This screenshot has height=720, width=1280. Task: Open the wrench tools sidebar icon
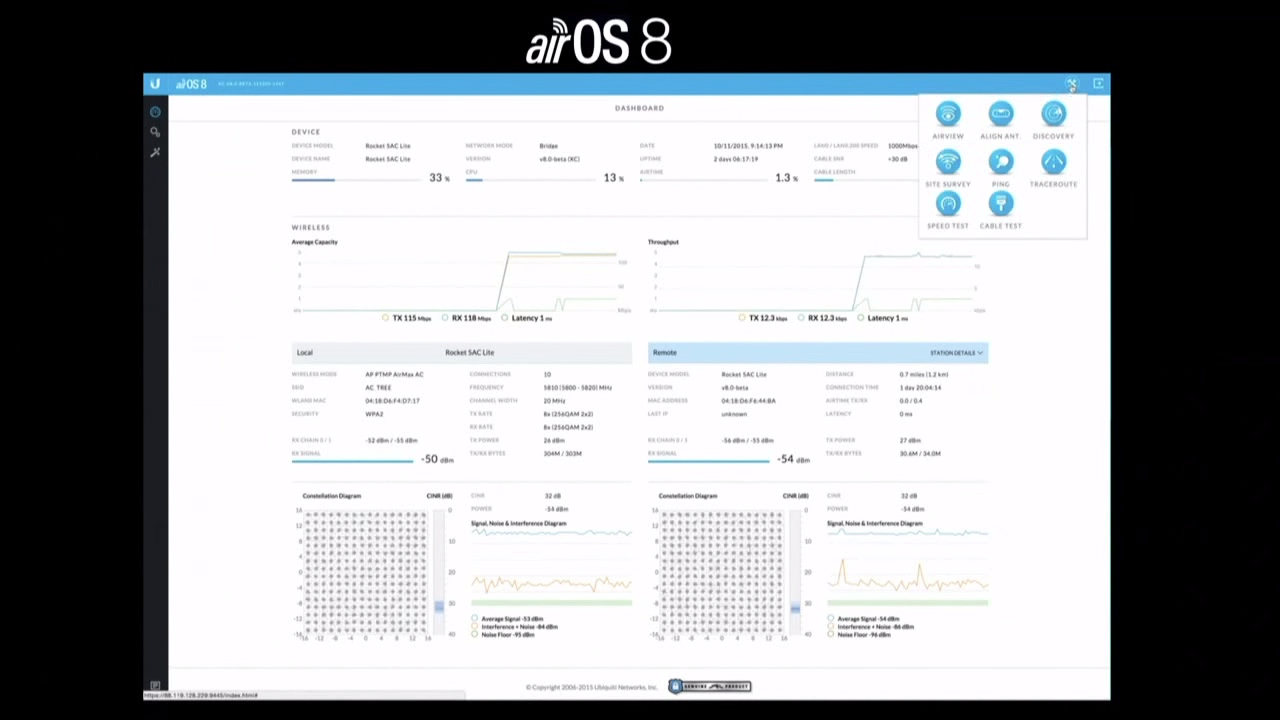(x=155, y=152)
